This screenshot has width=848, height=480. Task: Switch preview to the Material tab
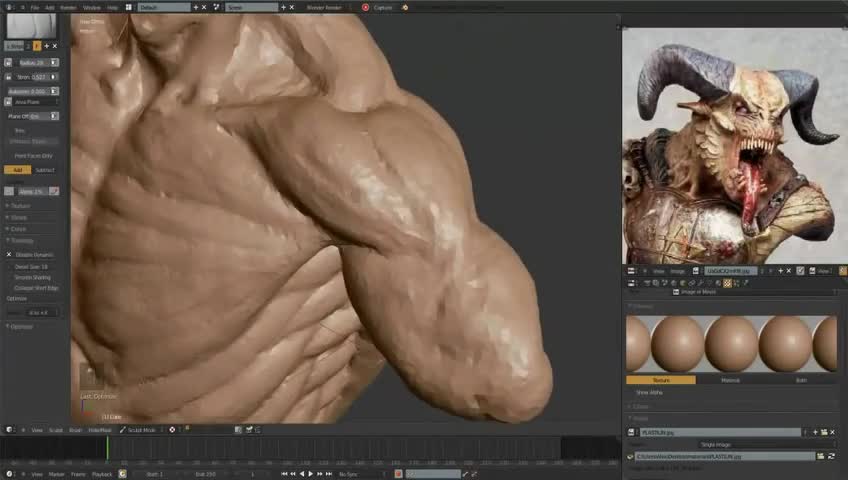pyautogui.click(x=731, y=380)
